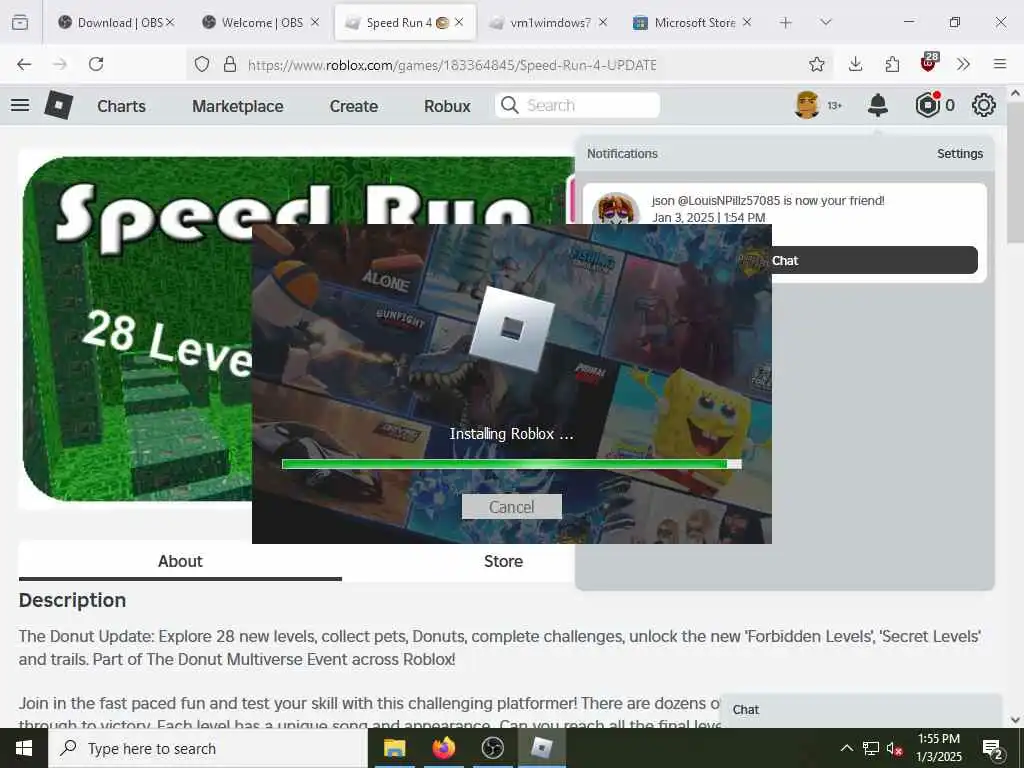1024x768 pixels.
Task: Open Marketplace in Roblox navigation
Action: click(x=238, y=106)
